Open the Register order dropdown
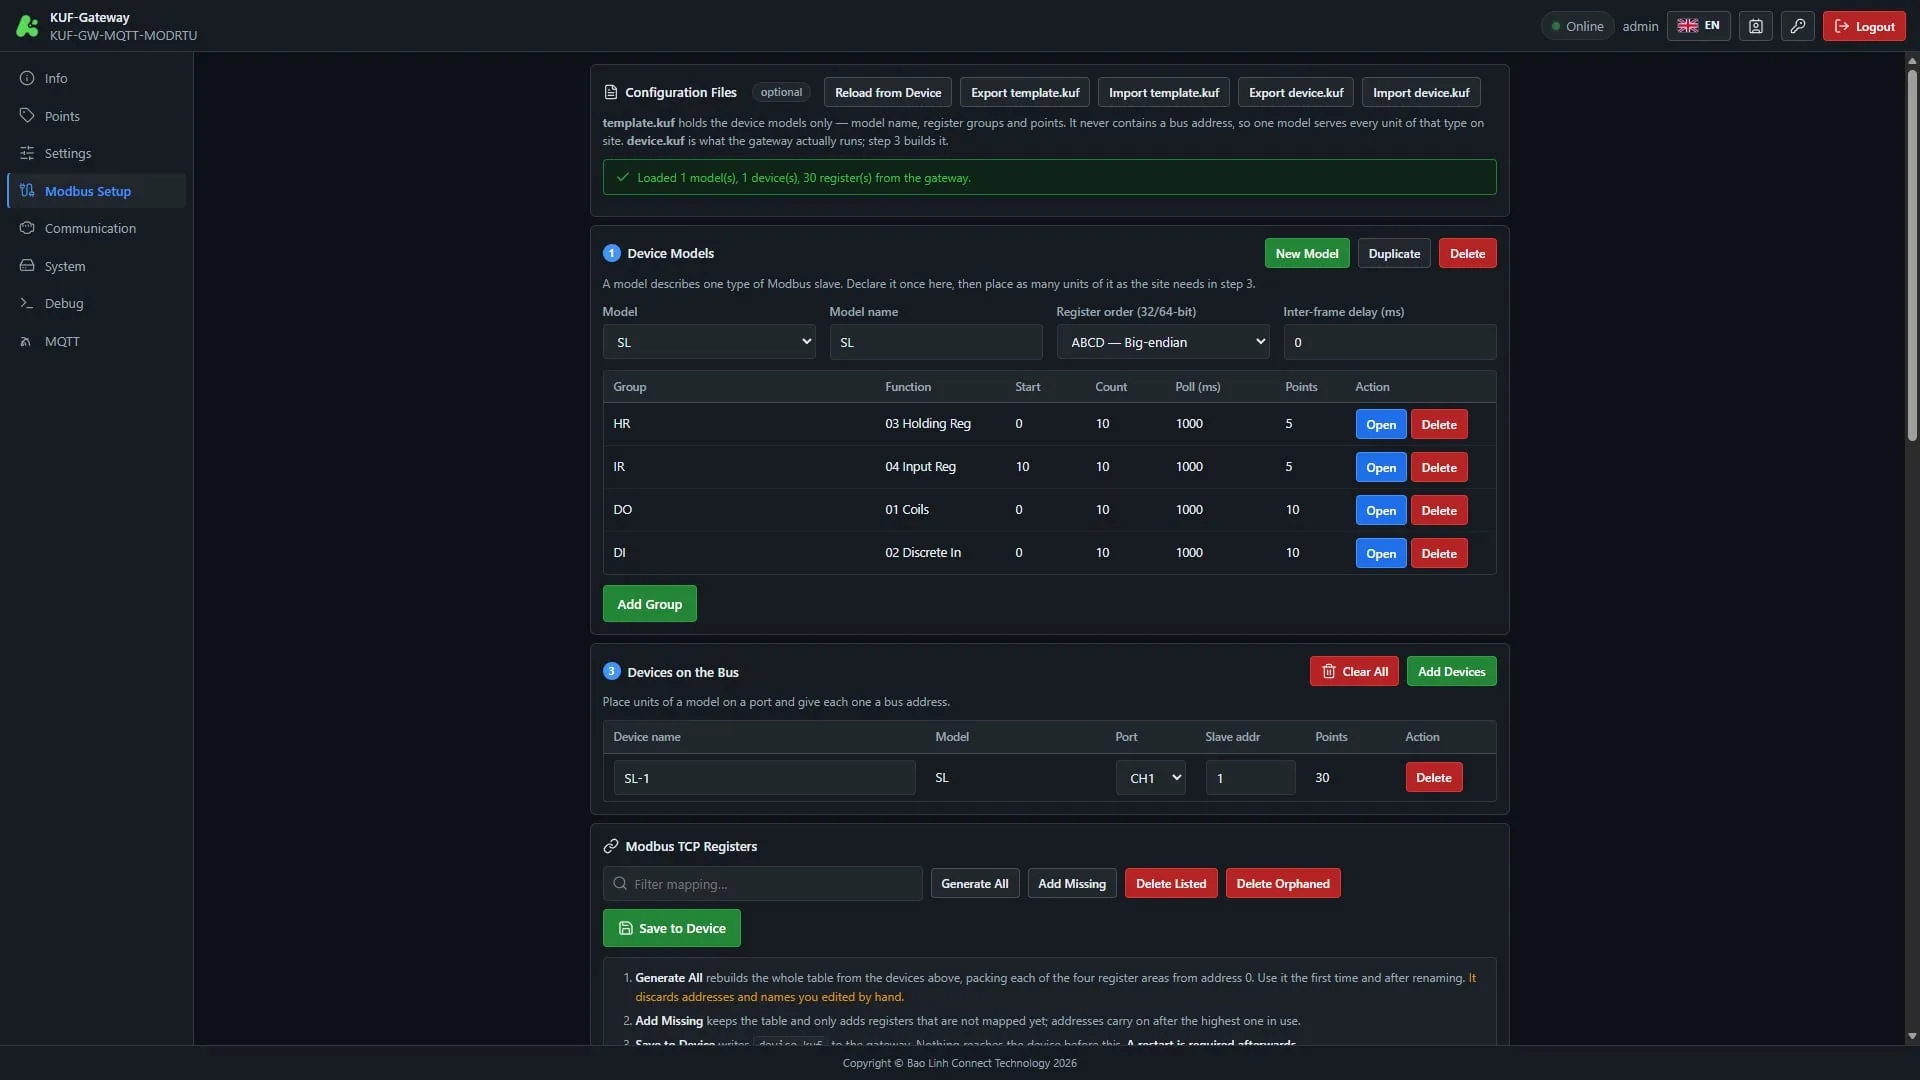Screen dimensions: 1920x1080 (x=1163, y=342)
